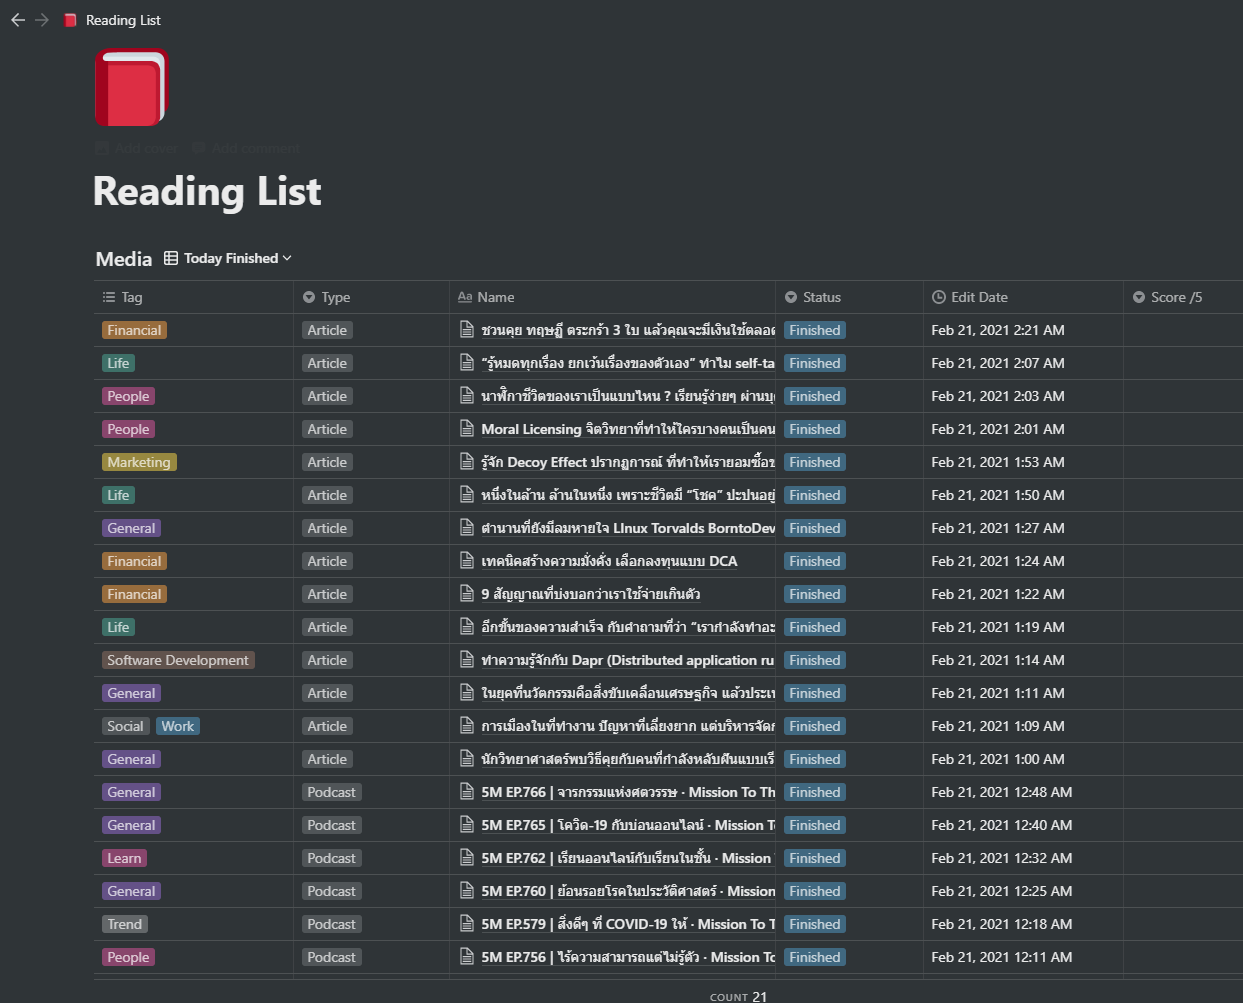
Task: Click the COUNT 21 footer at the bottom
Action: [738, 995]
